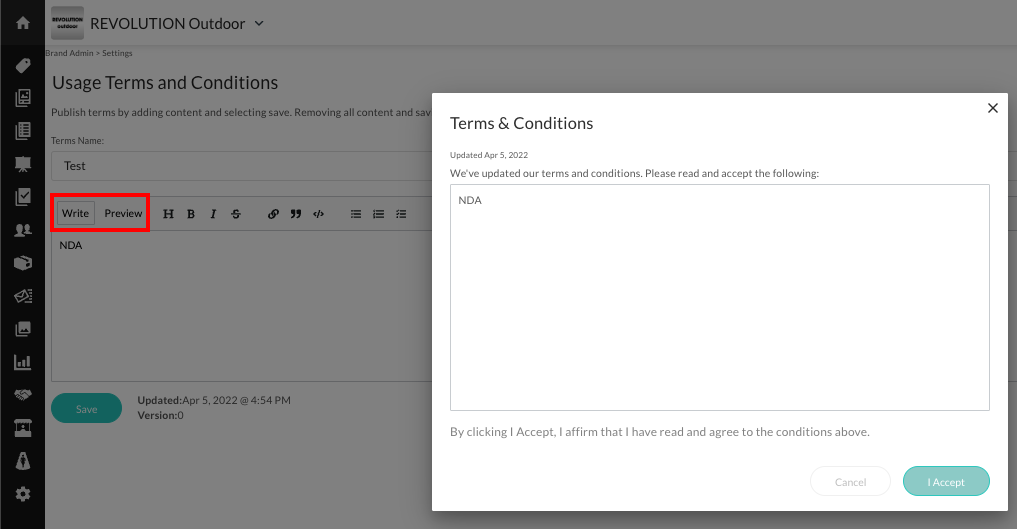Insert a checklist task list
This screenshot has height=529, width=1017.
401,214
